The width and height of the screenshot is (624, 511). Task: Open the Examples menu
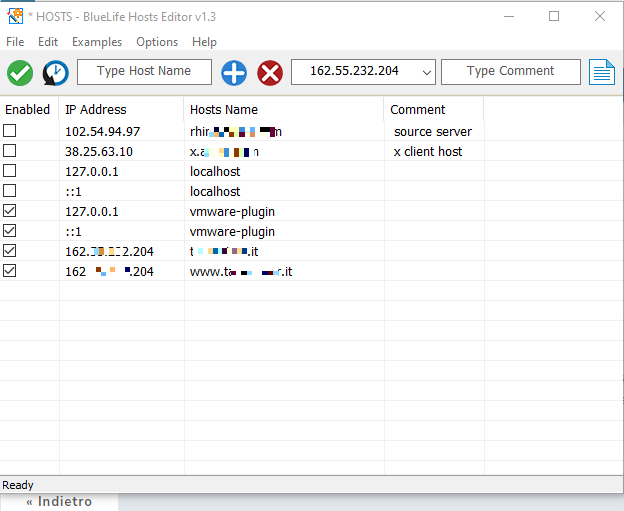point(97,42)
